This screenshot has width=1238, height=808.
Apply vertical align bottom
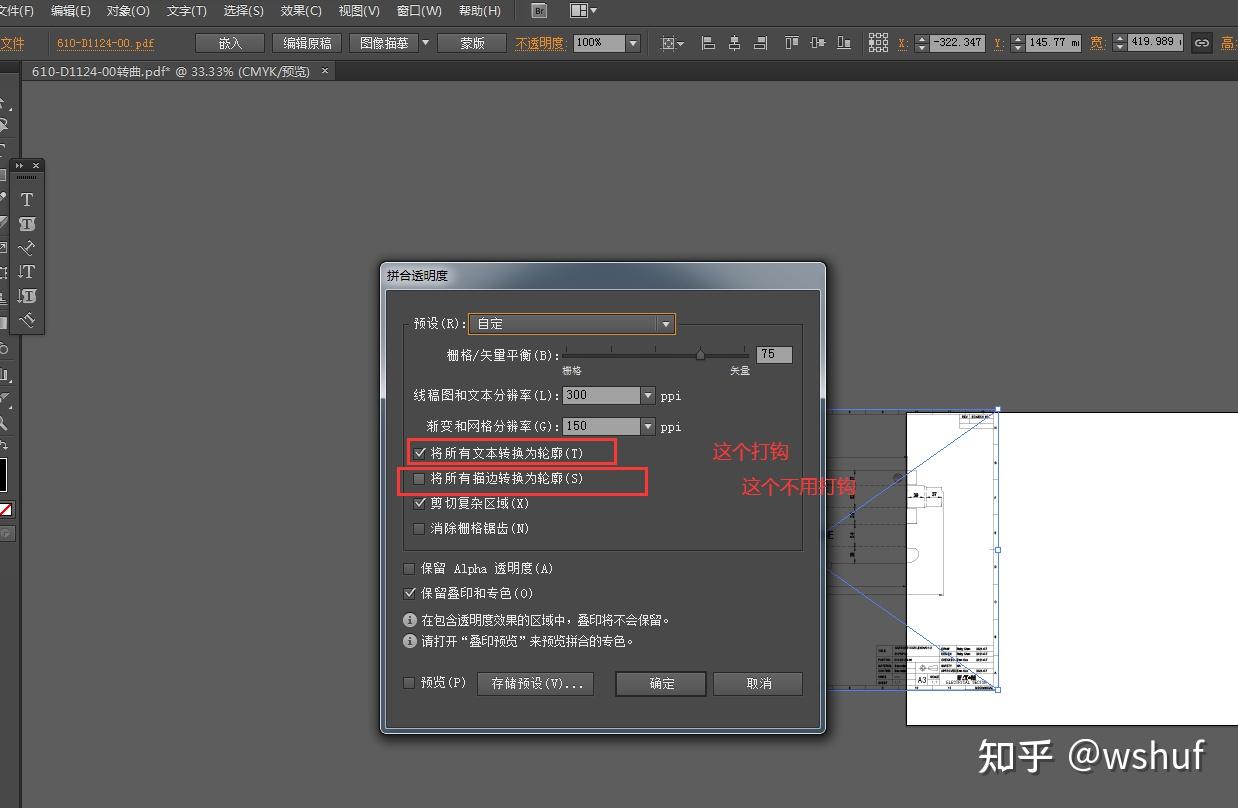coord(845,43)
